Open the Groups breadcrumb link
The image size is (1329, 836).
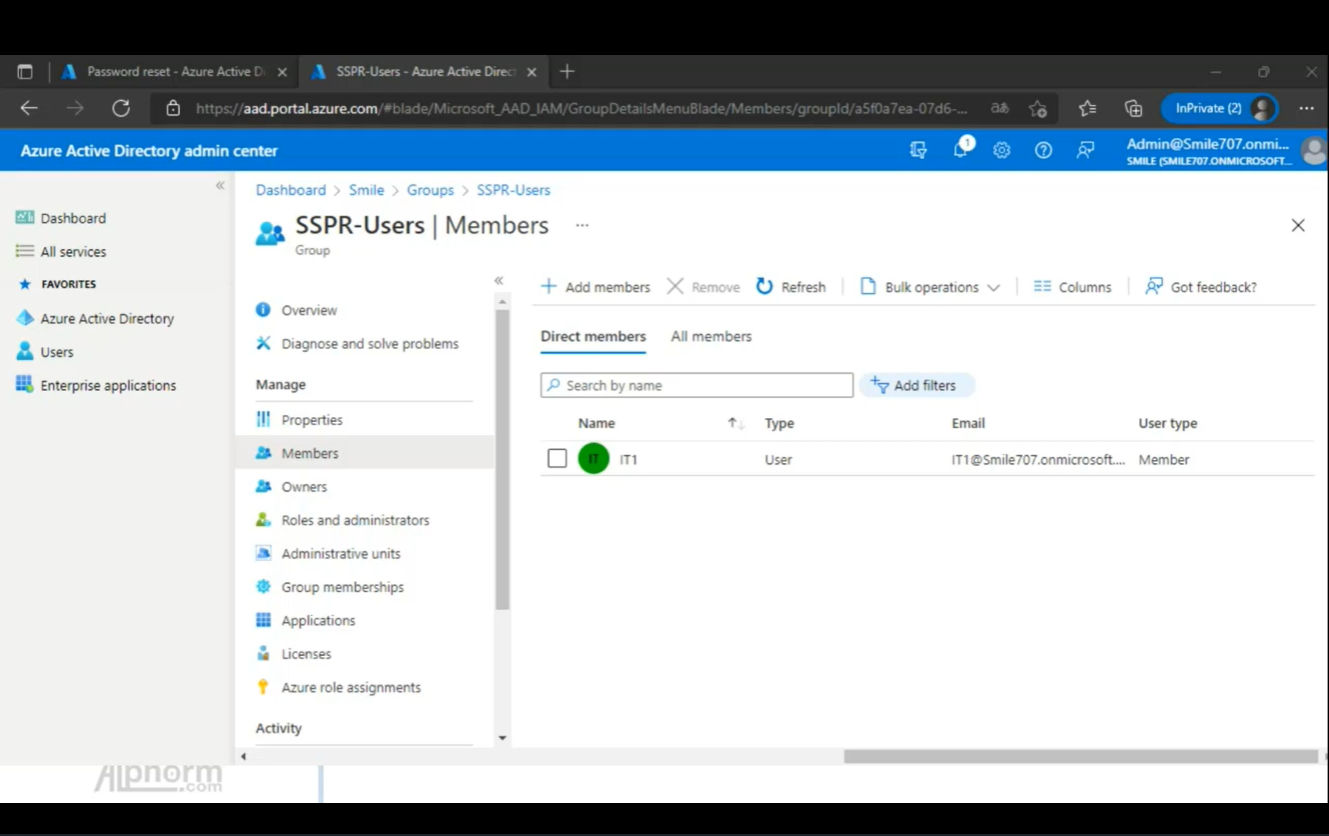click(x=430, y=190)
